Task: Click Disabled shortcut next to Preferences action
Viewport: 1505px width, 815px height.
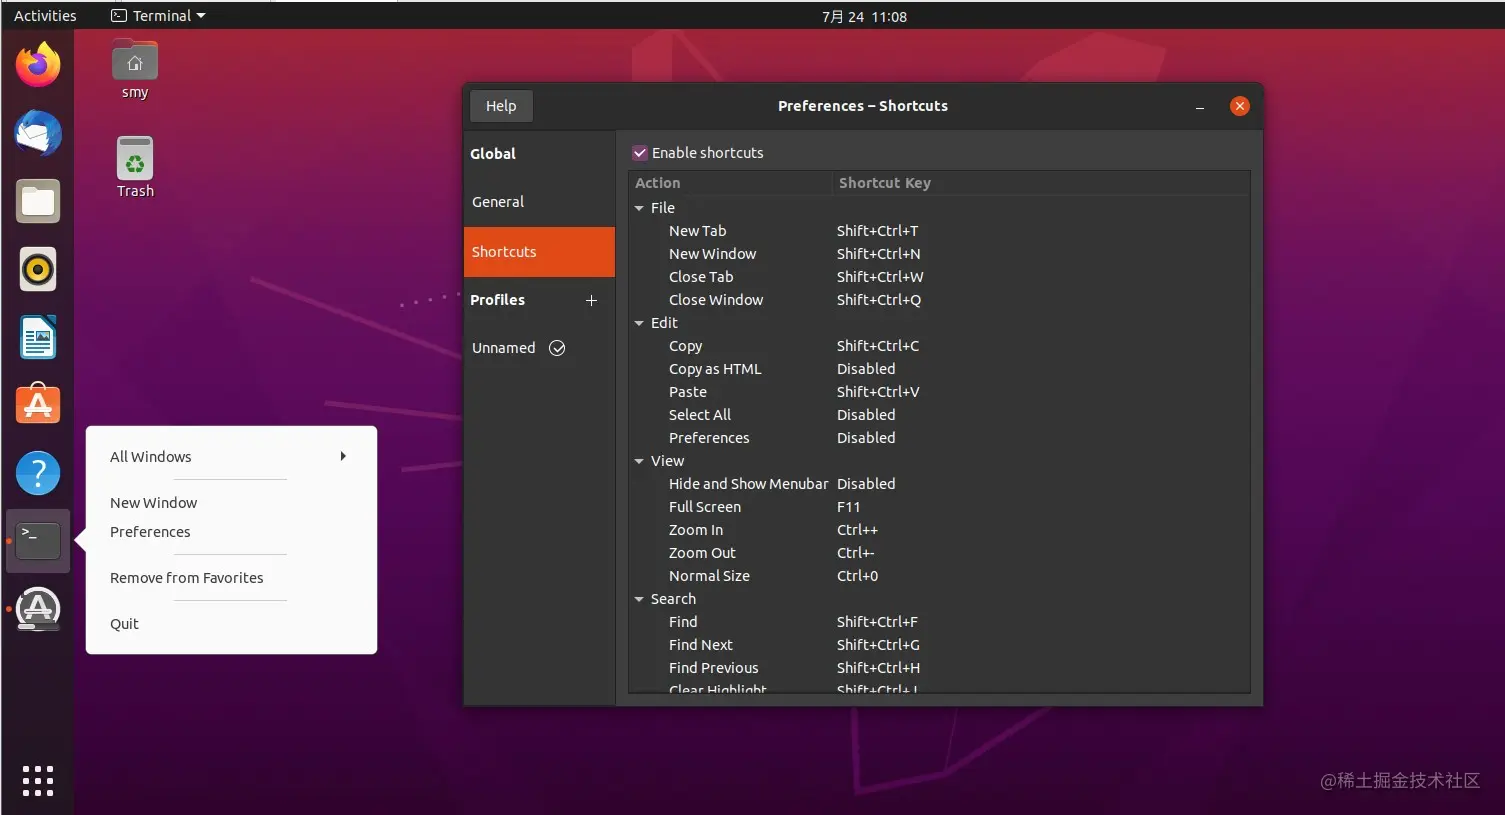Action: click(866, 438)
